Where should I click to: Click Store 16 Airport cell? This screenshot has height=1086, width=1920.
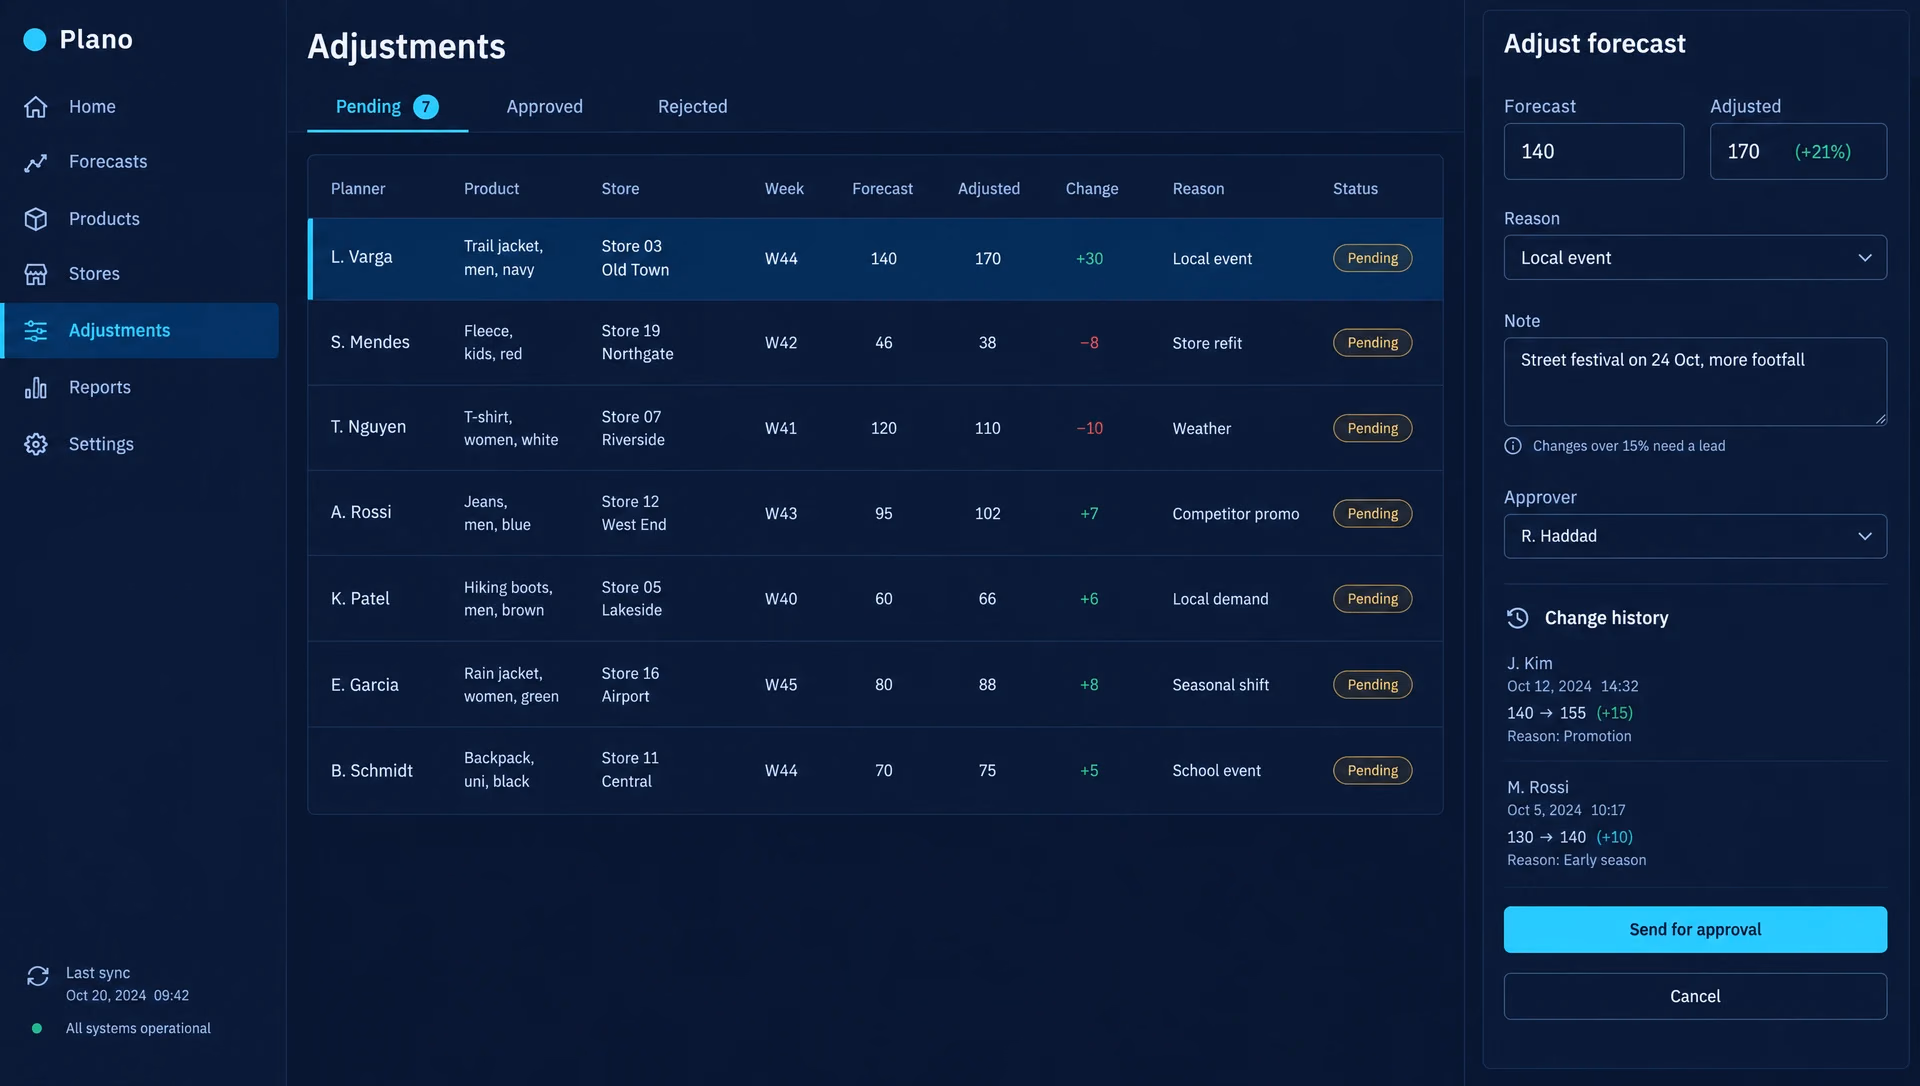pyautogui.click(x=630, y=685)
